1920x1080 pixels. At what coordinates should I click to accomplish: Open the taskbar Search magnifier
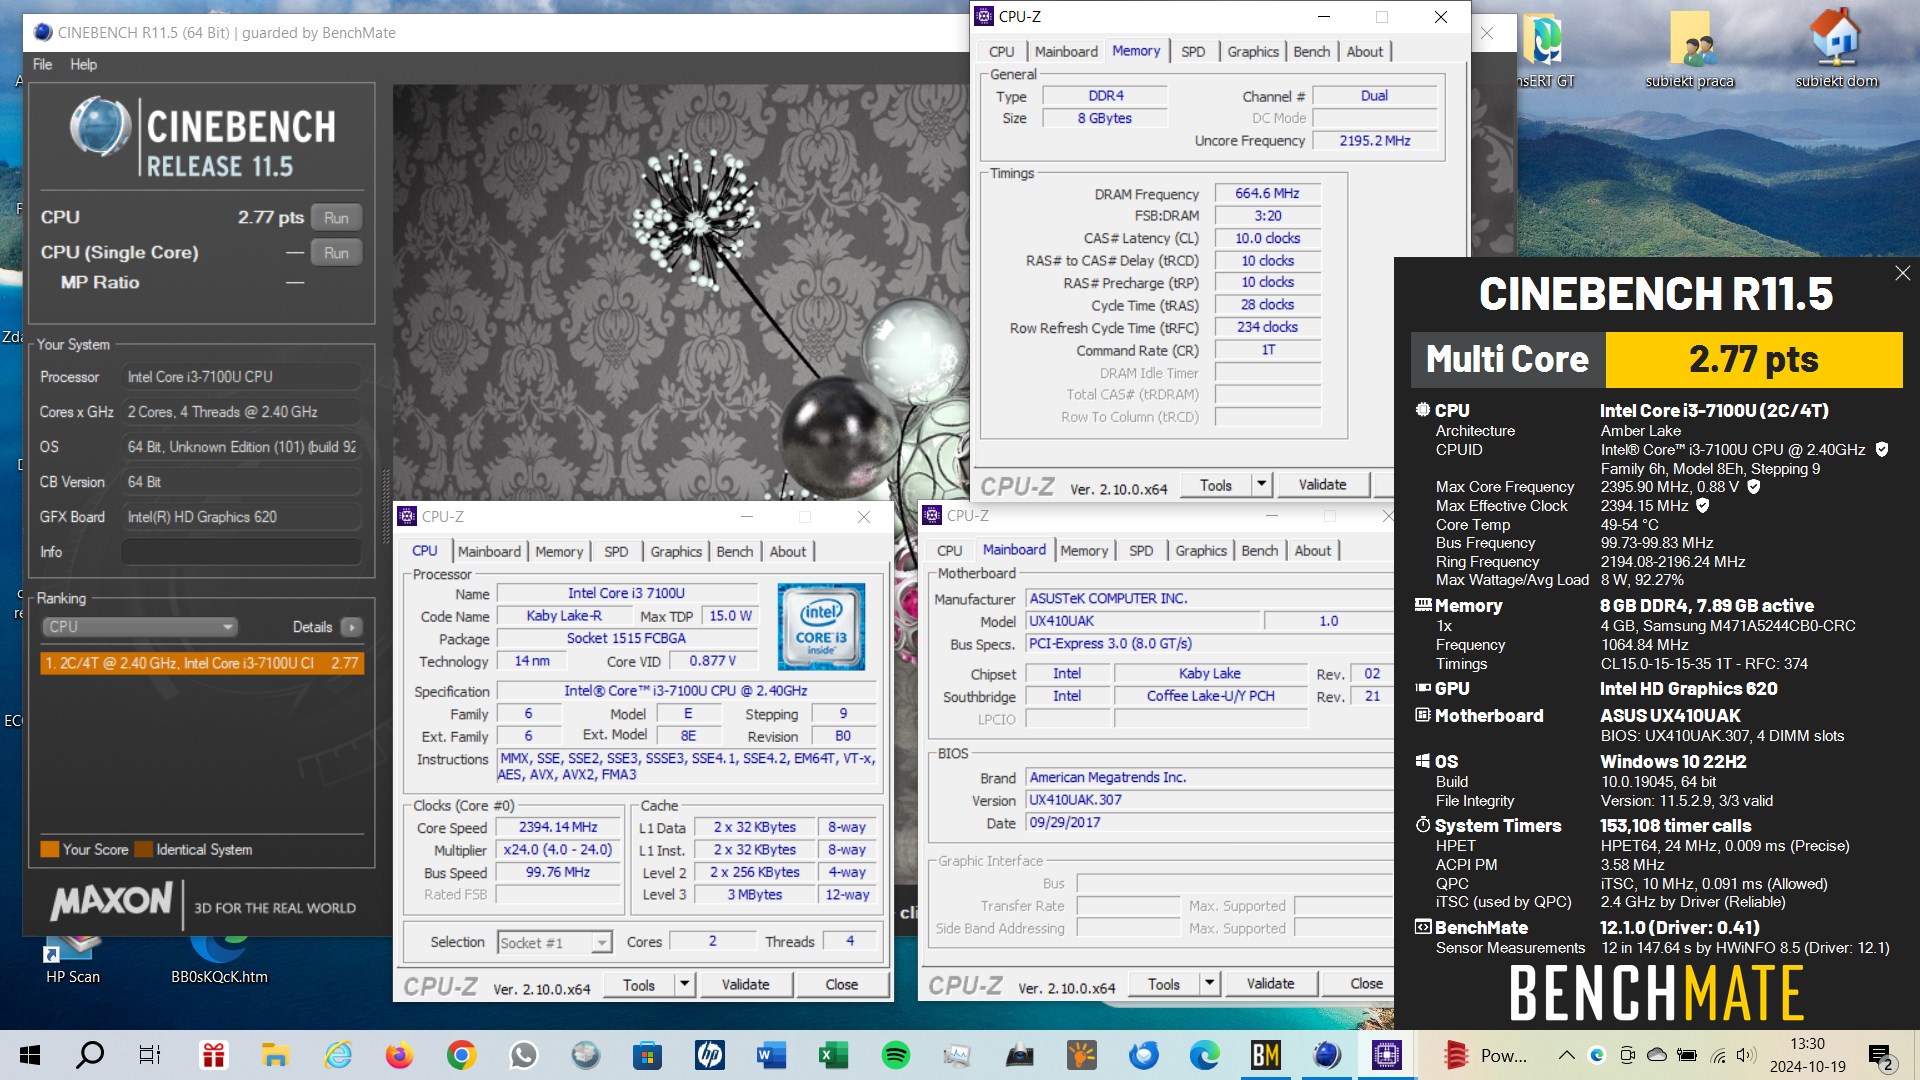(x=90, y=1055)
